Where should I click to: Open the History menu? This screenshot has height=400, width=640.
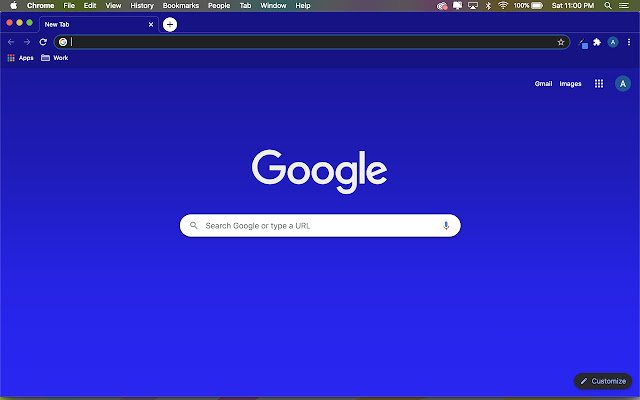[142, 5]
